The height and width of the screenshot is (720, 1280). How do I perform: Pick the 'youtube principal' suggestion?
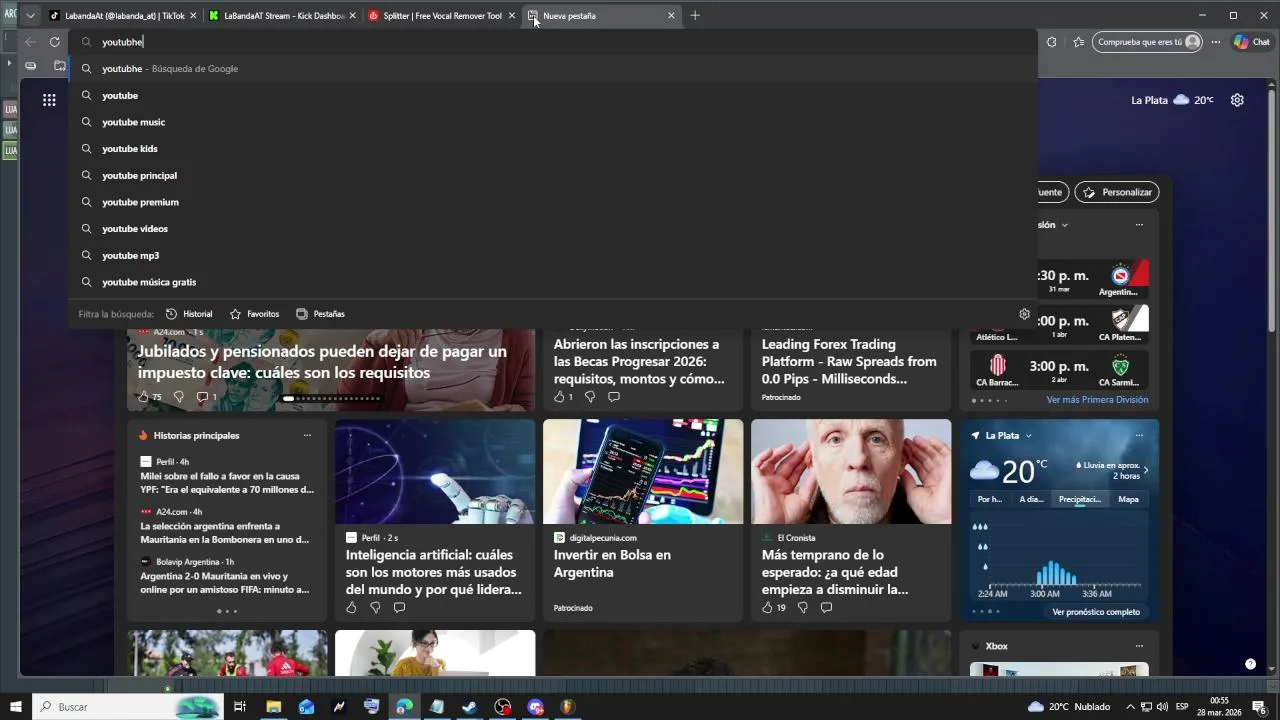[x=552, y=175]
